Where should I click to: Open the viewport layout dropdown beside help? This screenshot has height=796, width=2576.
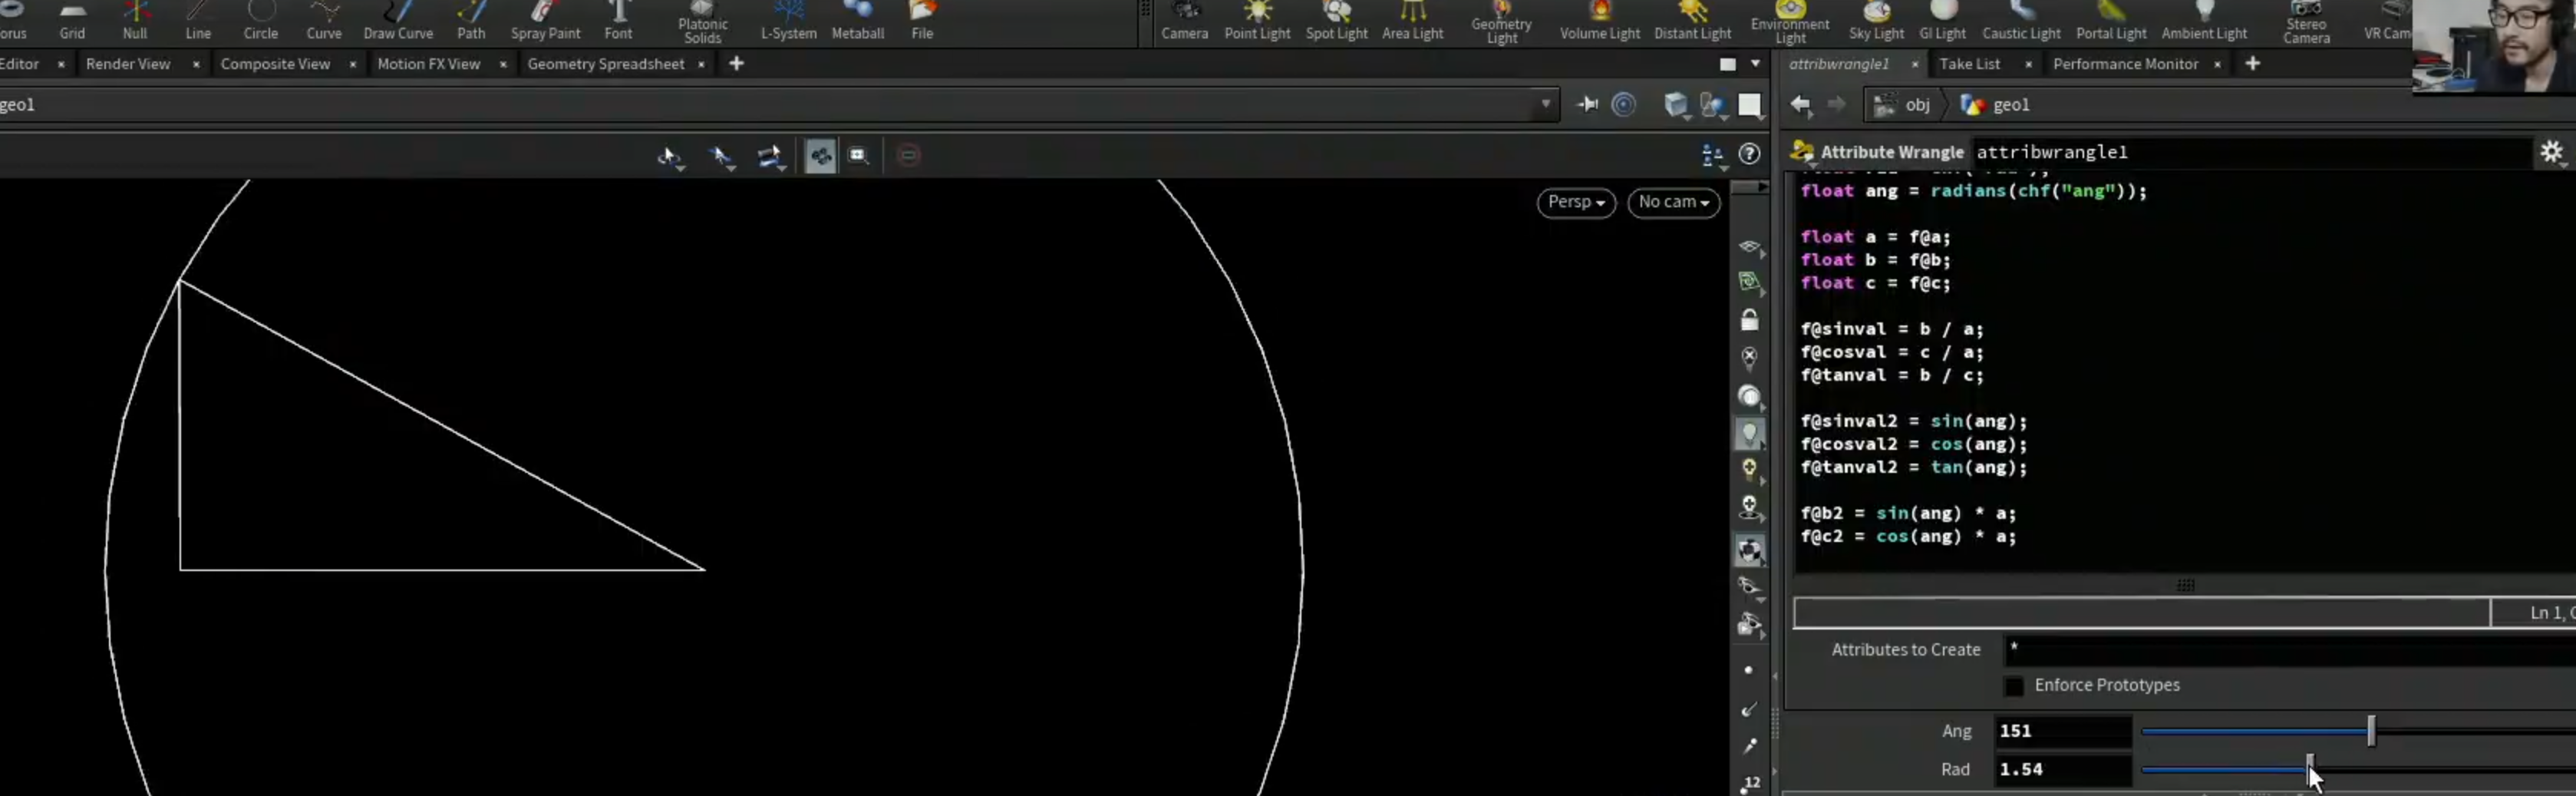click(x=1712, y=155)
